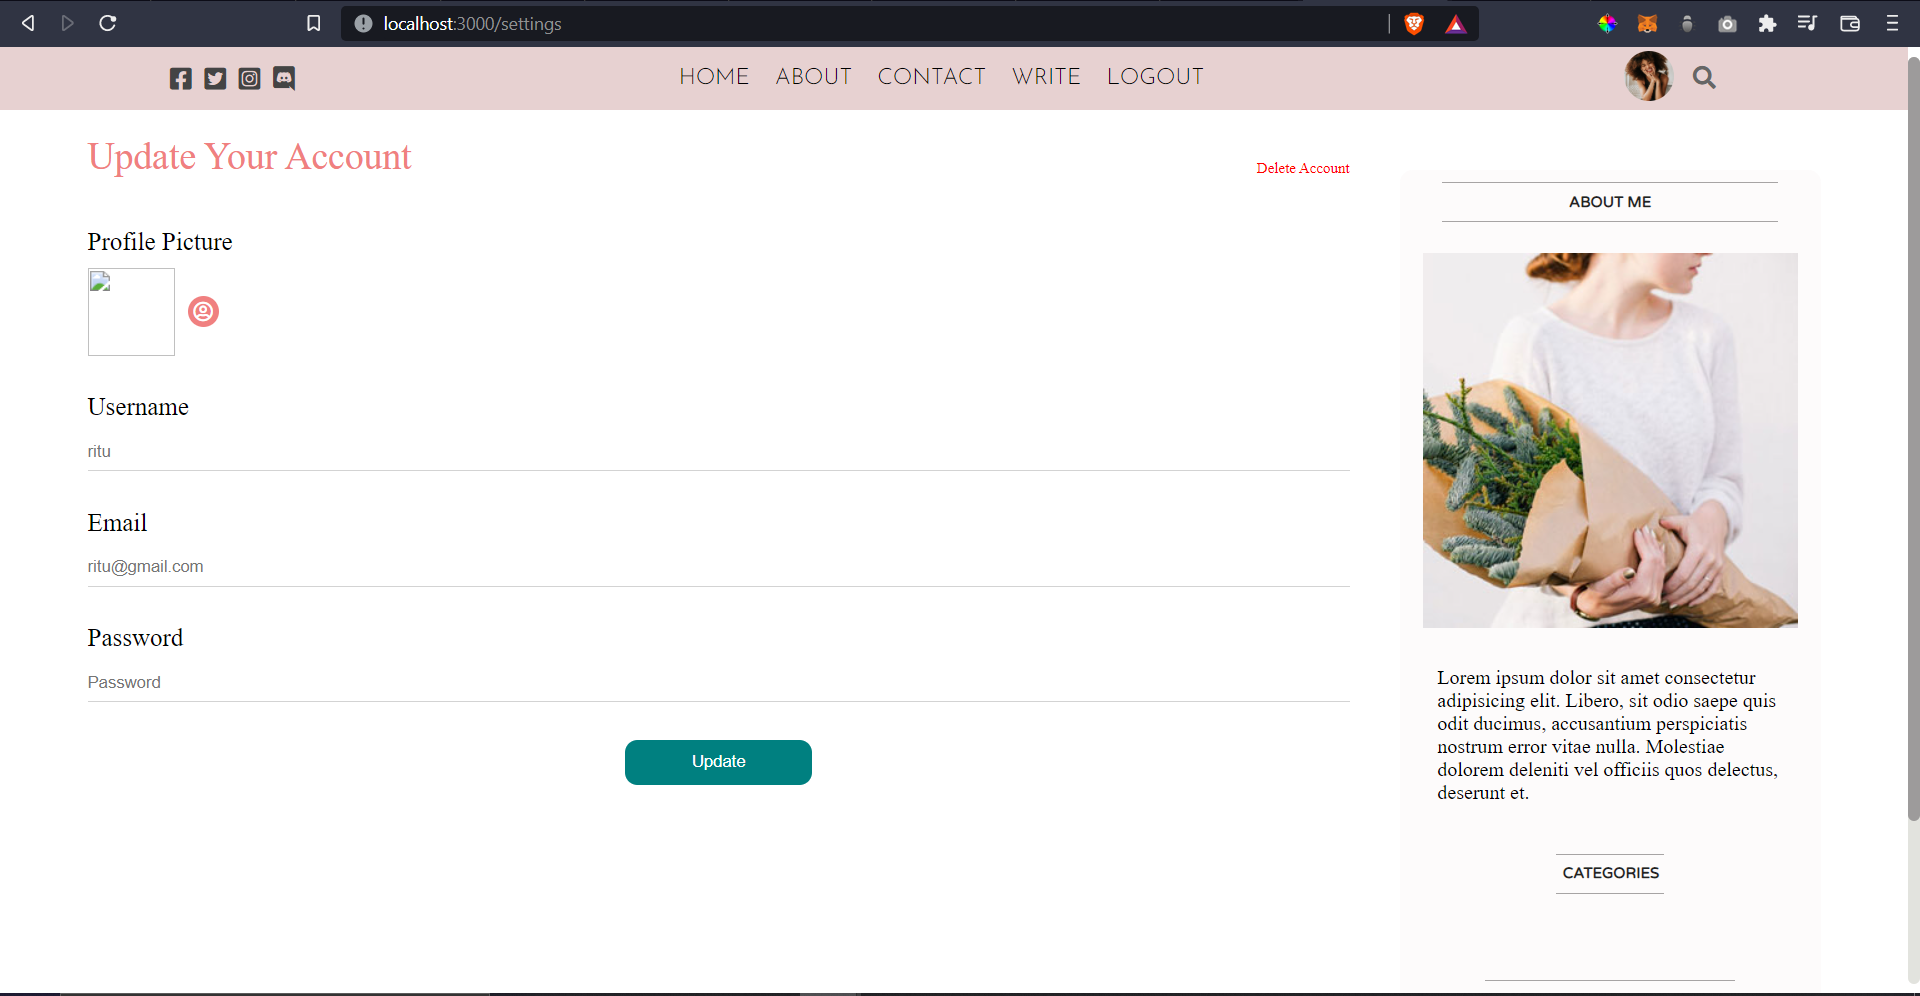
Task: Open the Twitter social icon
Action: (215, 78)
